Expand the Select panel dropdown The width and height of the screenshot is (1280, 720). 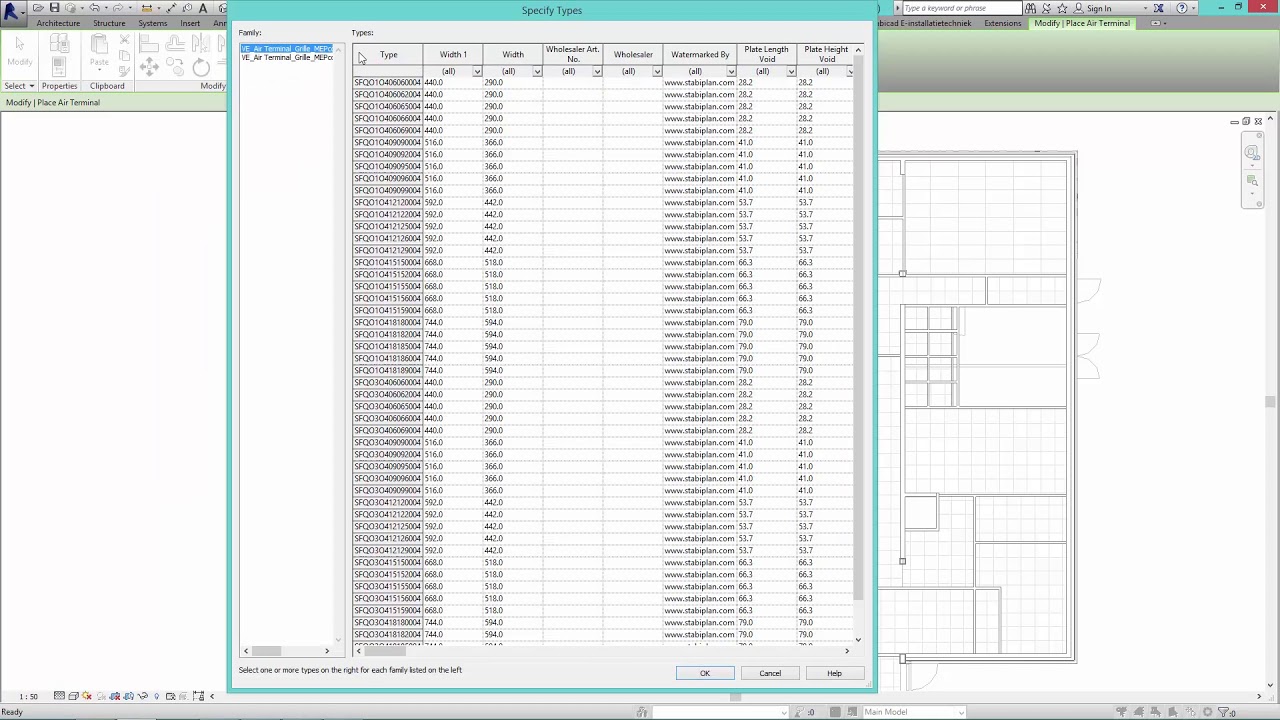click(19, 86)
